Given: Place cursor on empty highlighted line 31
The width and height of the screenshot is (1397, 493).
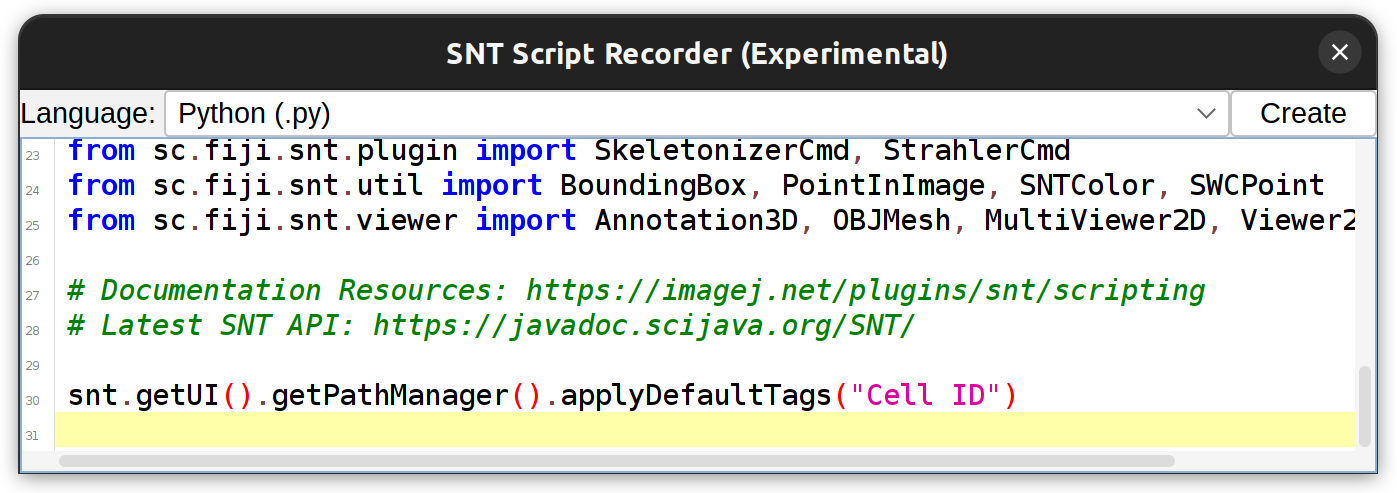Looking at the screenshot, I should 705,430.
